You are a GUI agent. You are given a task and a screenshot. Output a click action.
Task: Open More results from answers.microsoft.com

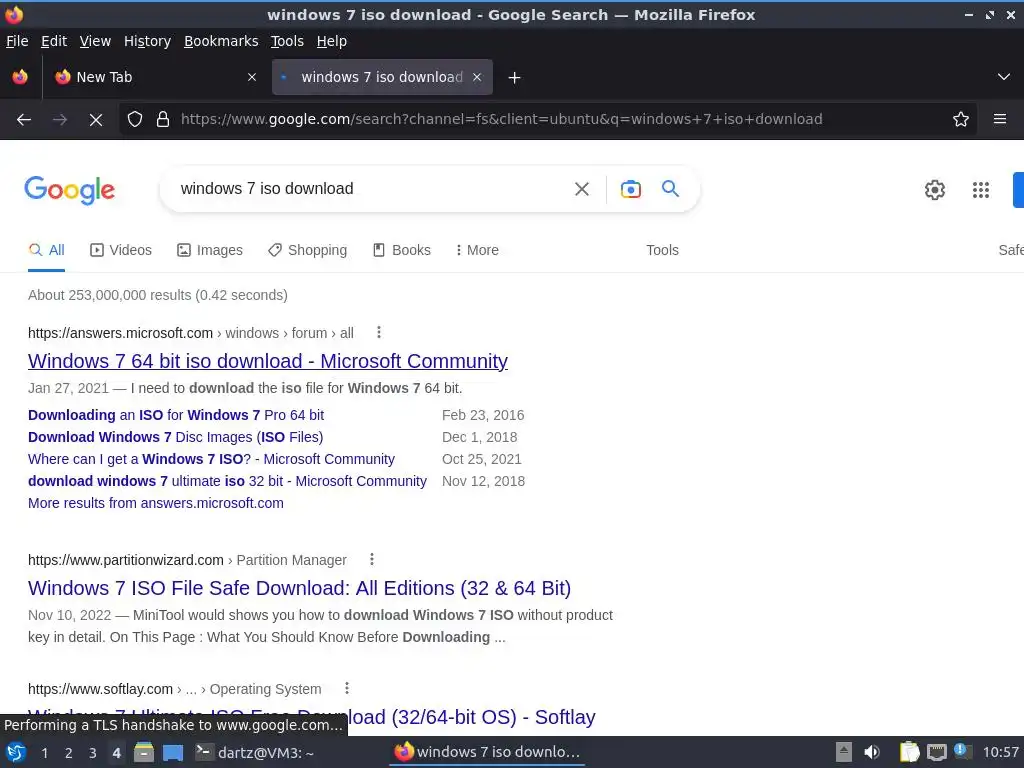(x=155, y=504)
